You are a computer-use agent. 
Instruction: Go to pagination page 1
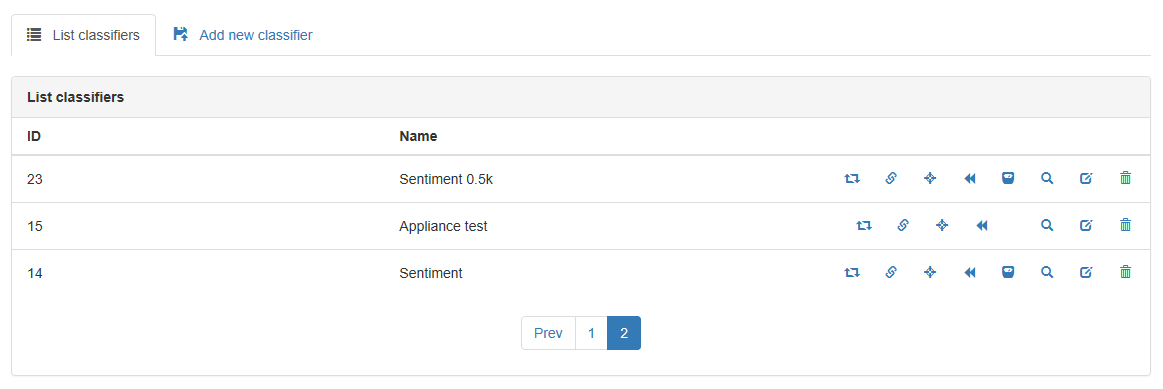(591, 333)
